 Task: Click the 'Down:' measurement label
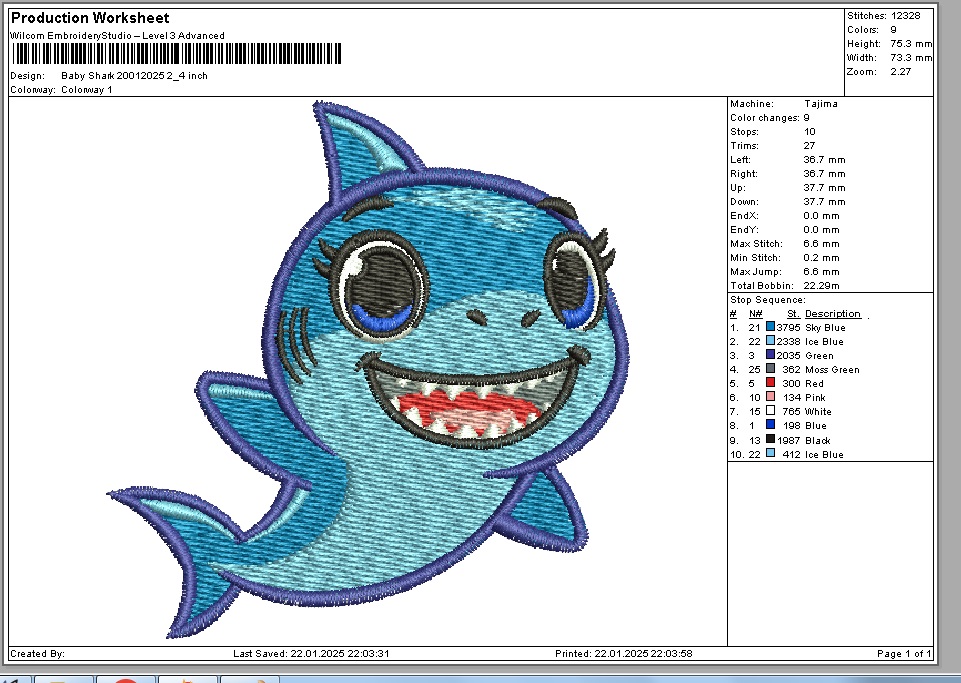pyautogui.click(x=744, y=202)
